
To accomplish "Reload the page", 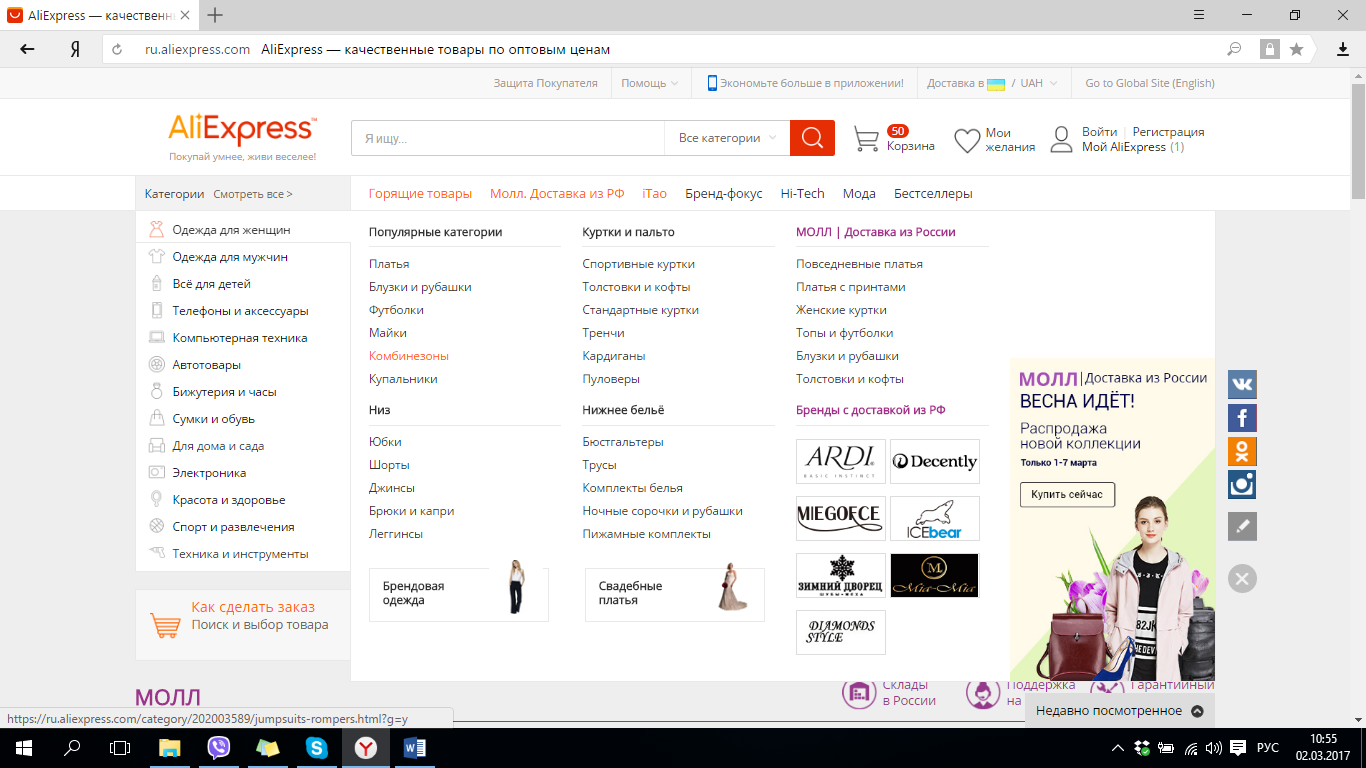I will (x=117, y=49).
